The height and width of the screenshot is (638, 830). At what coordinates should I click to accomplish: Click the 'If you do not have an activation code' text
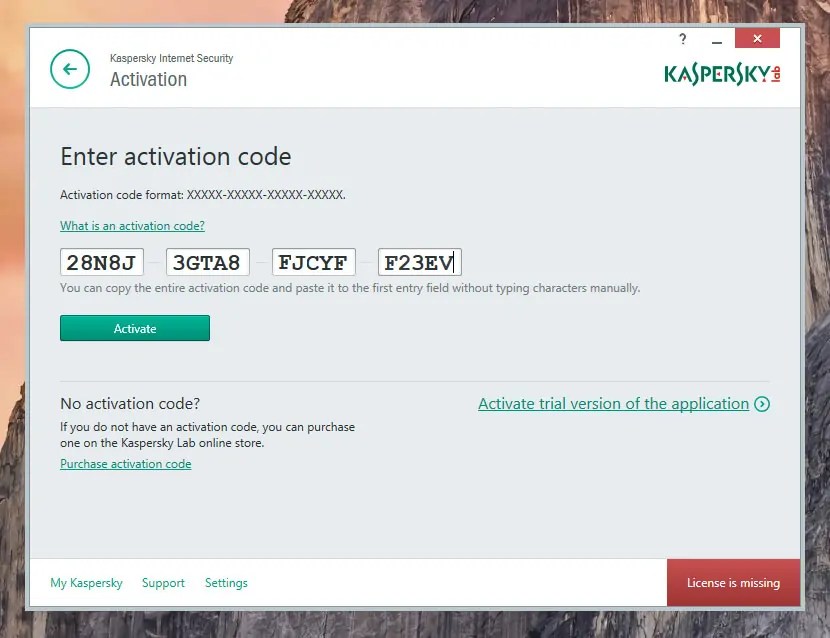tap(208, 435)
